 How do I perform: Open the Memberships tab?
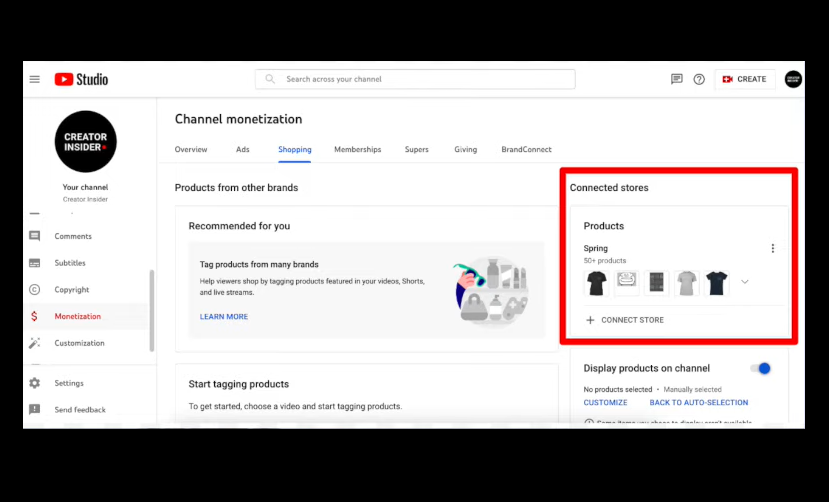pyautogui.click(x=357, y=150)
